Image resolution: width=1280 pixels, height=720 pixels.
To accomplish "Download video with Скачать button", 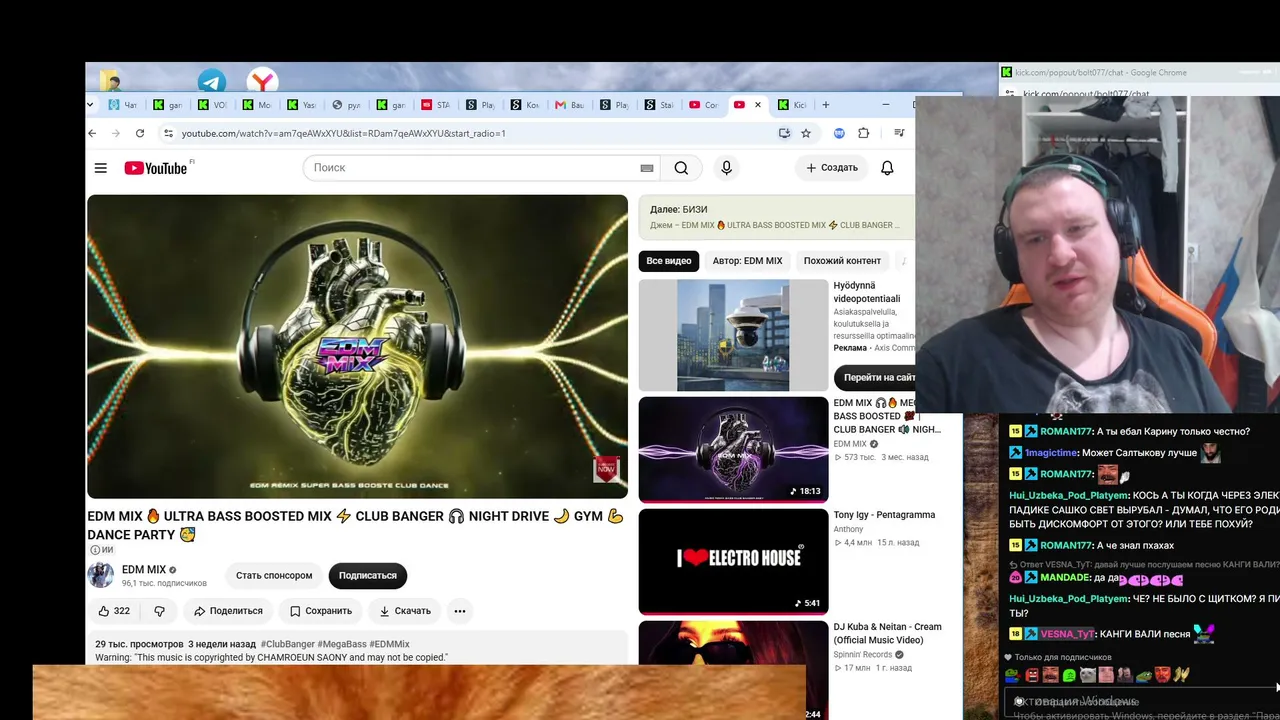I will click(x=405, y=611).
